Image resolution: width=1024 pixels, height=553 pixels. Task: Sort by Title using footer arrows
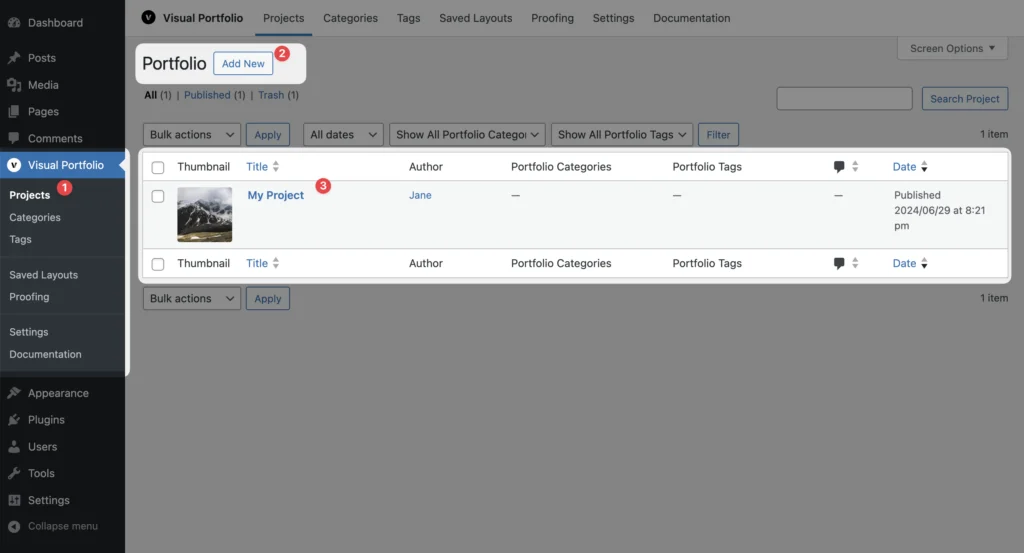coord(276,263)
